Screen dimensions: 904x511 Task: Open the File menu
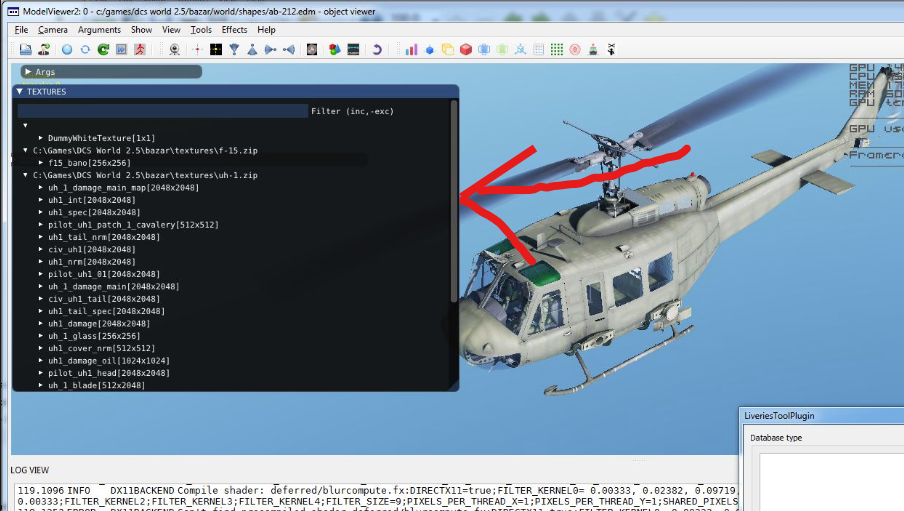point(21,29)
